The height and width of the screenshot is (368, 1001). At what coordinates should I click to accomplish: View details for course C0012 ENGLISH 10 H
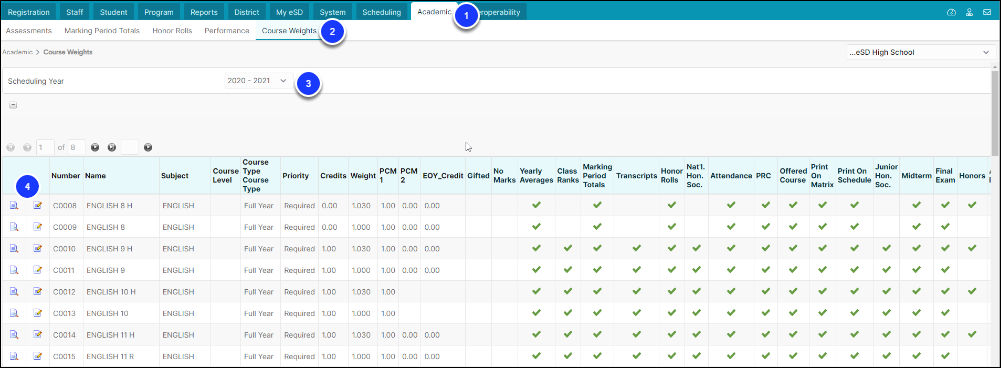pos(14,291)
